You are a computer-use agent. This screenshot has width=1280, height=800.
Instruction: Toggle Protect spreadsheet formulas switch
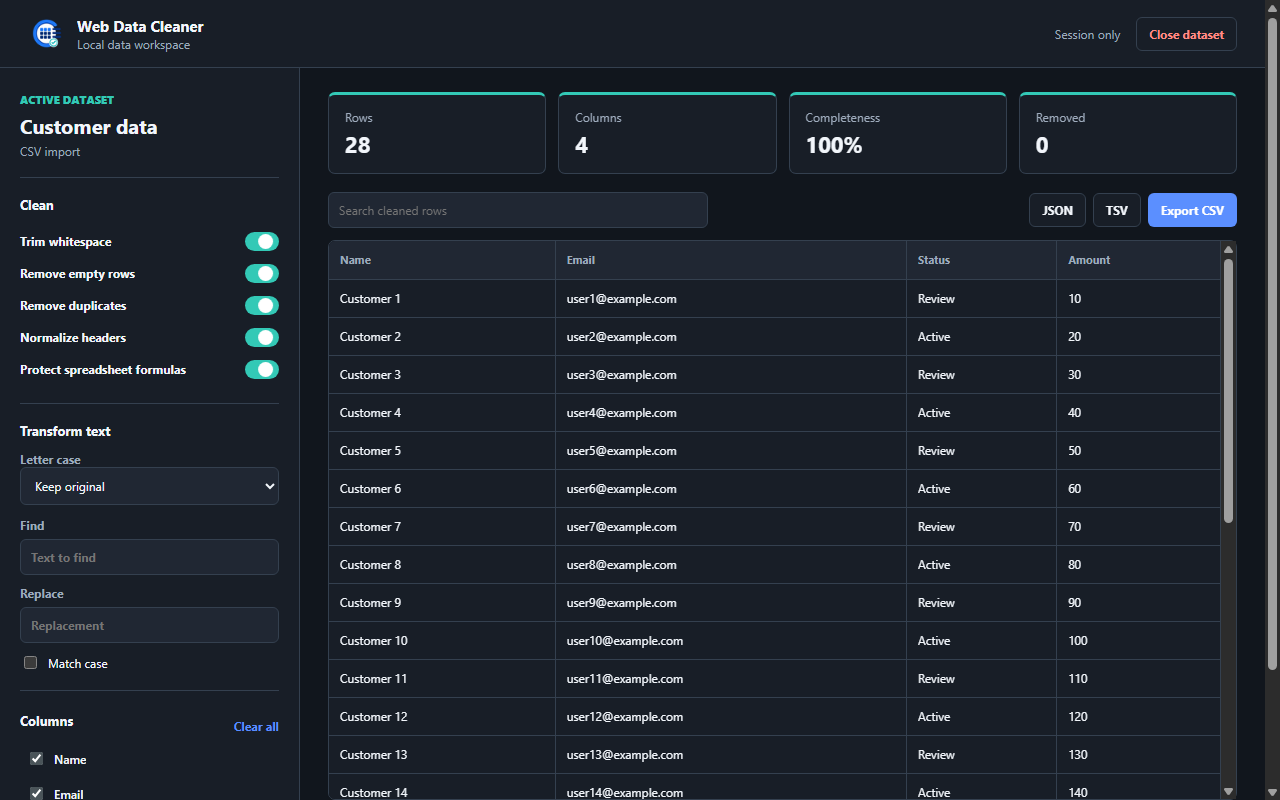(x=262, y=370)
